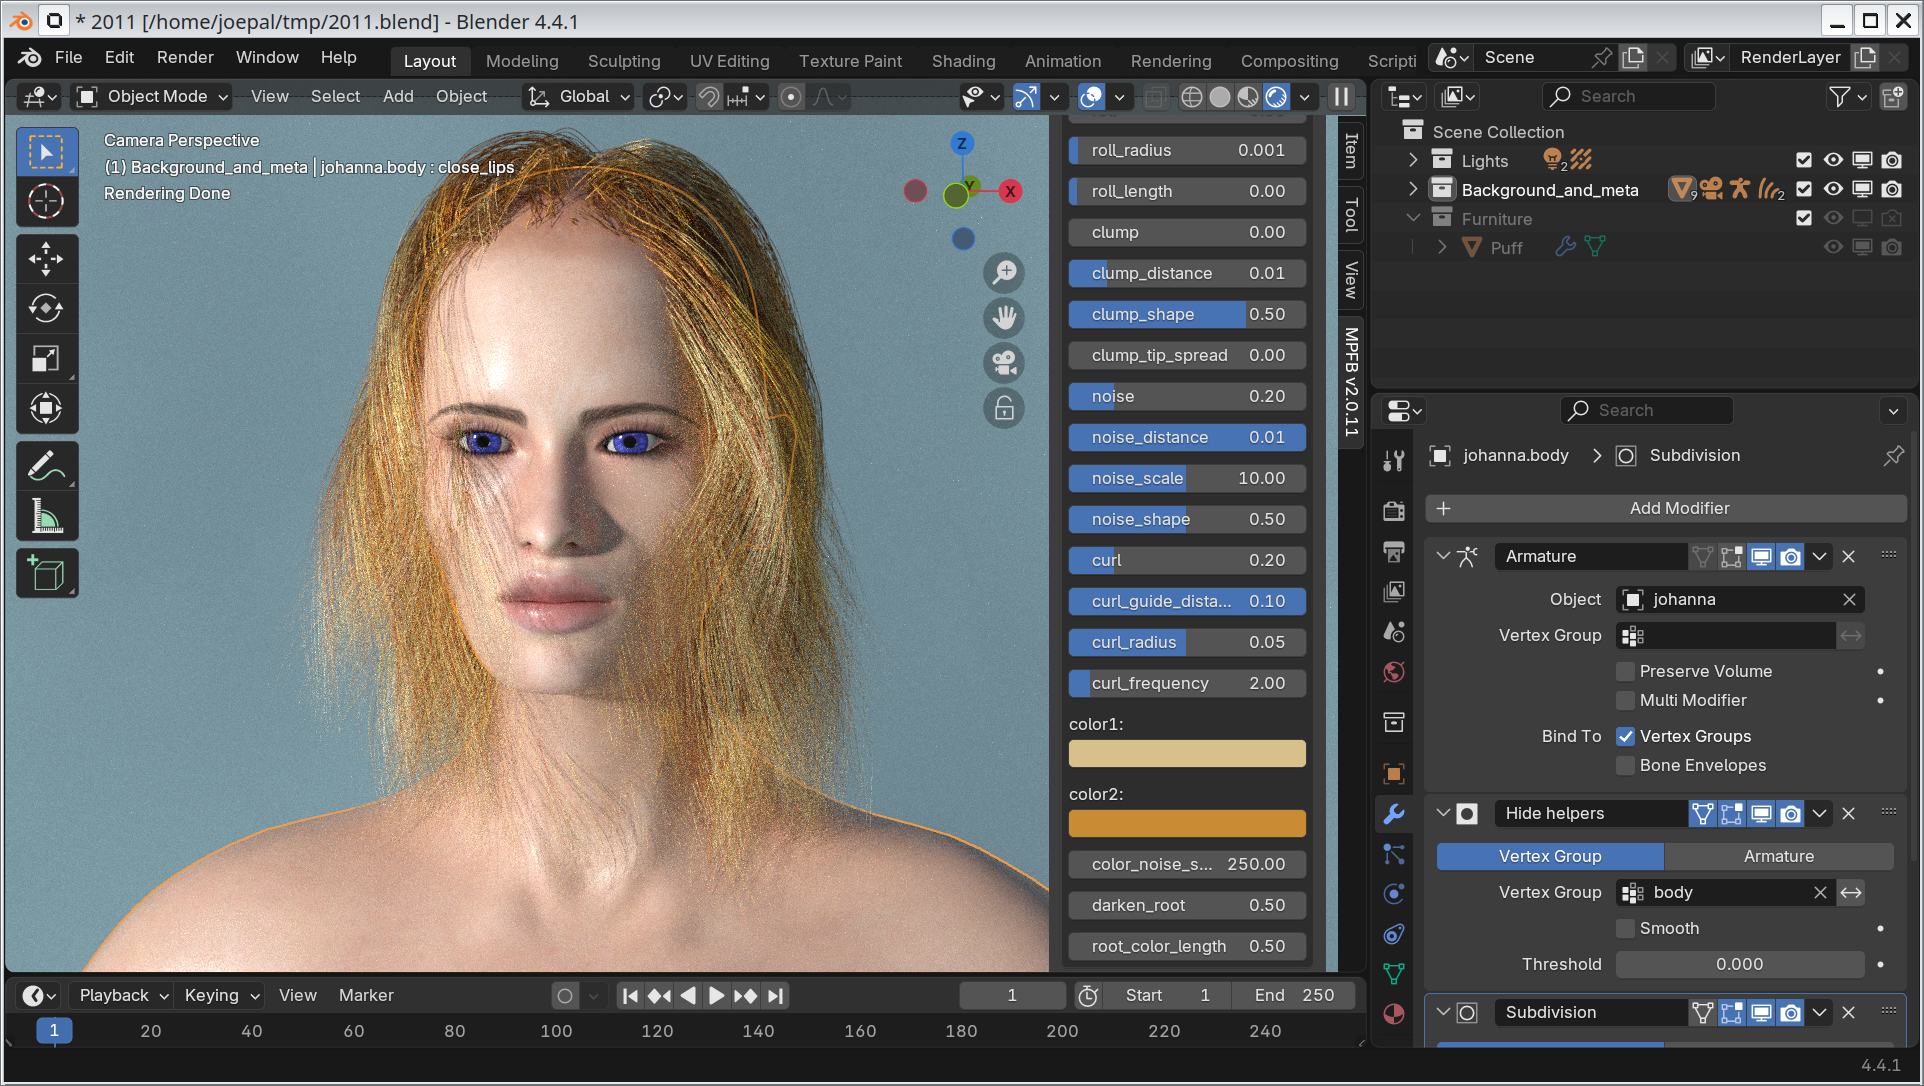
Task: Enable the Bone Envelopes checkbox
Action: 1626,765
